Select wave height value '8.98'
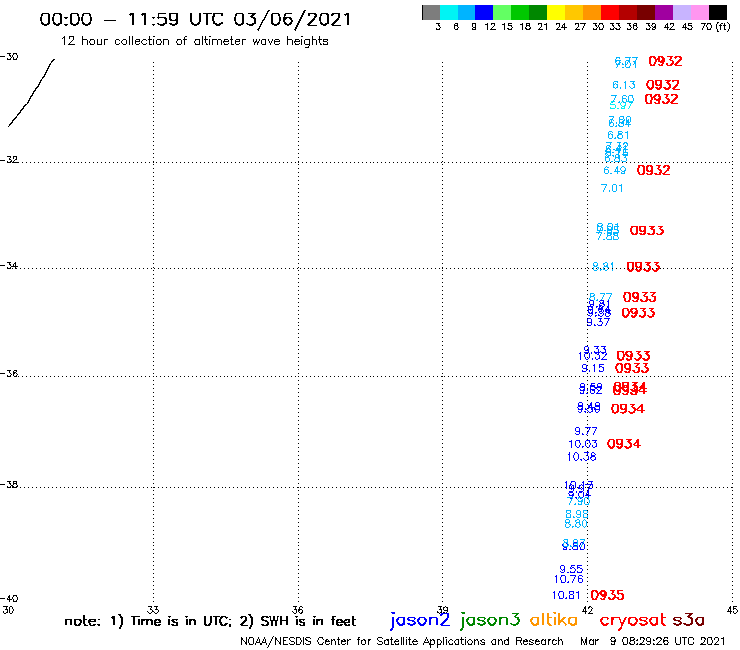The width and height of the screenshot is (740, 650). pos(577,514)
